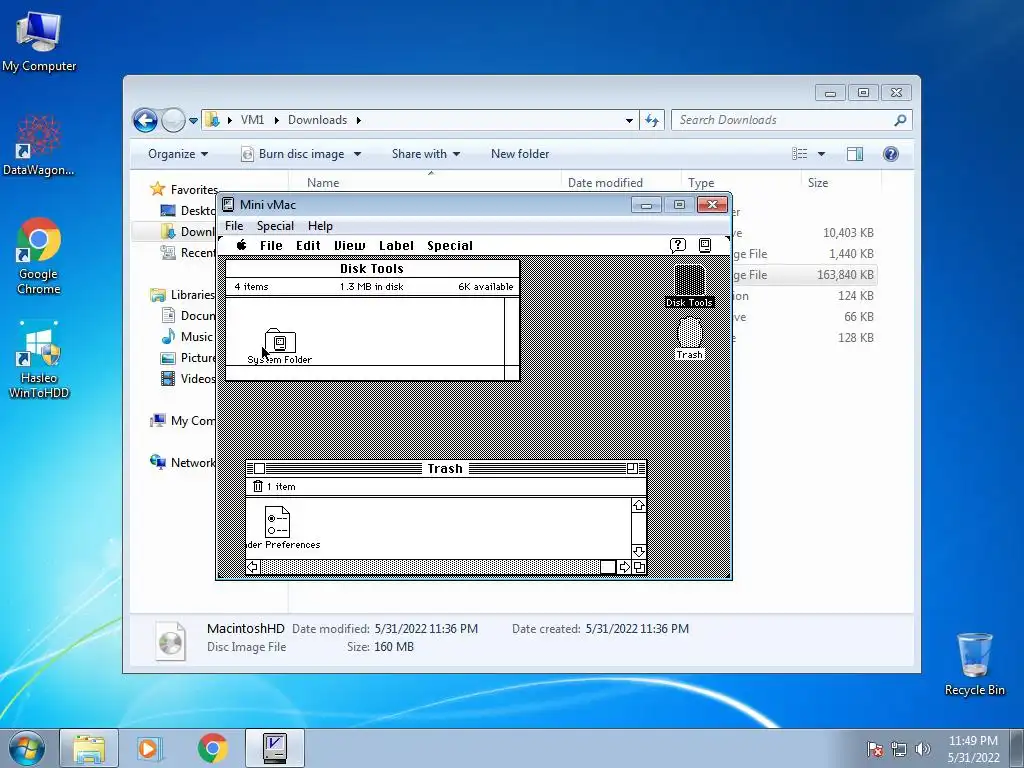Expand Burn disc image dropdown arrow

[357, 154]
